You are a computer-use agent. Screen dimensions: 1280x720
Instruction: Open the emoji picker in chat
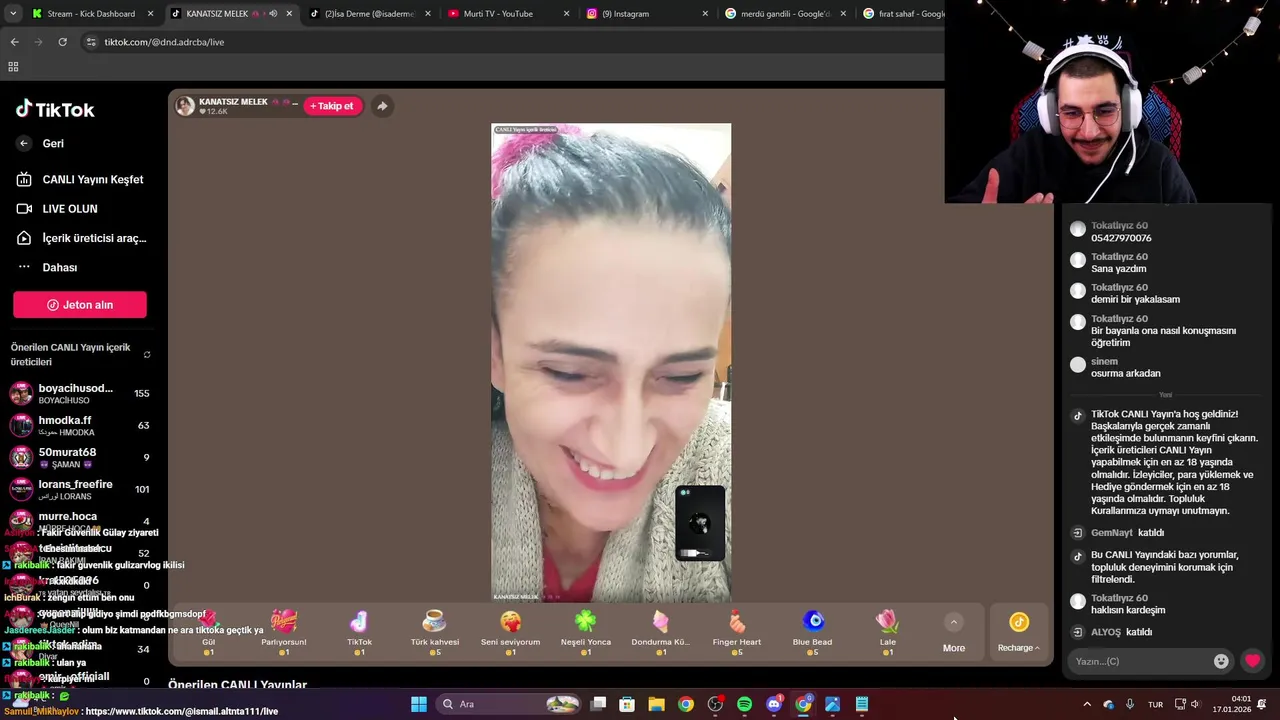pos(1221,661)
